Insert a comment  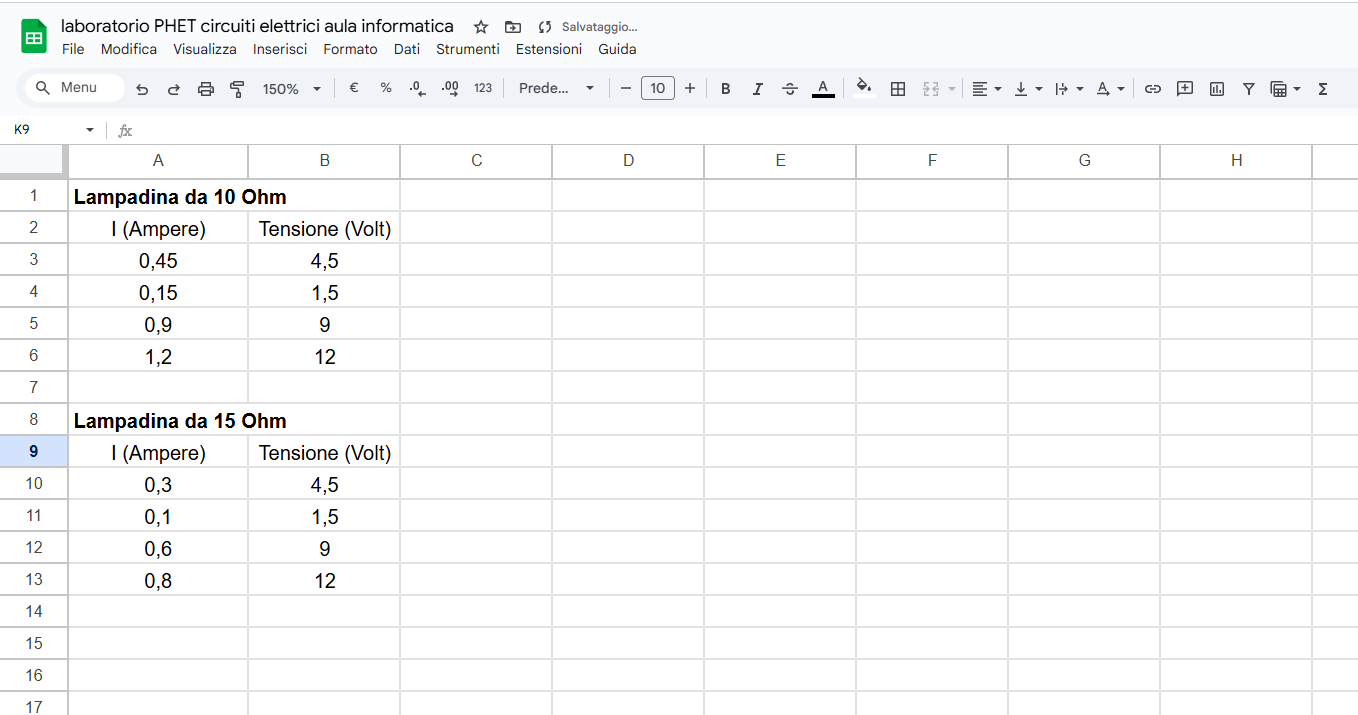1185,89
